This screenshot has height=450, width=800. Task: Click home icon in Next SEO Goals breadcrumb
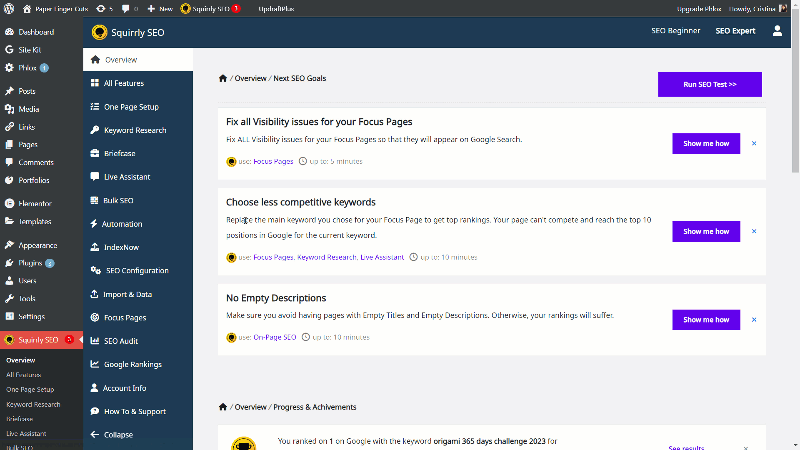[223, 78]
